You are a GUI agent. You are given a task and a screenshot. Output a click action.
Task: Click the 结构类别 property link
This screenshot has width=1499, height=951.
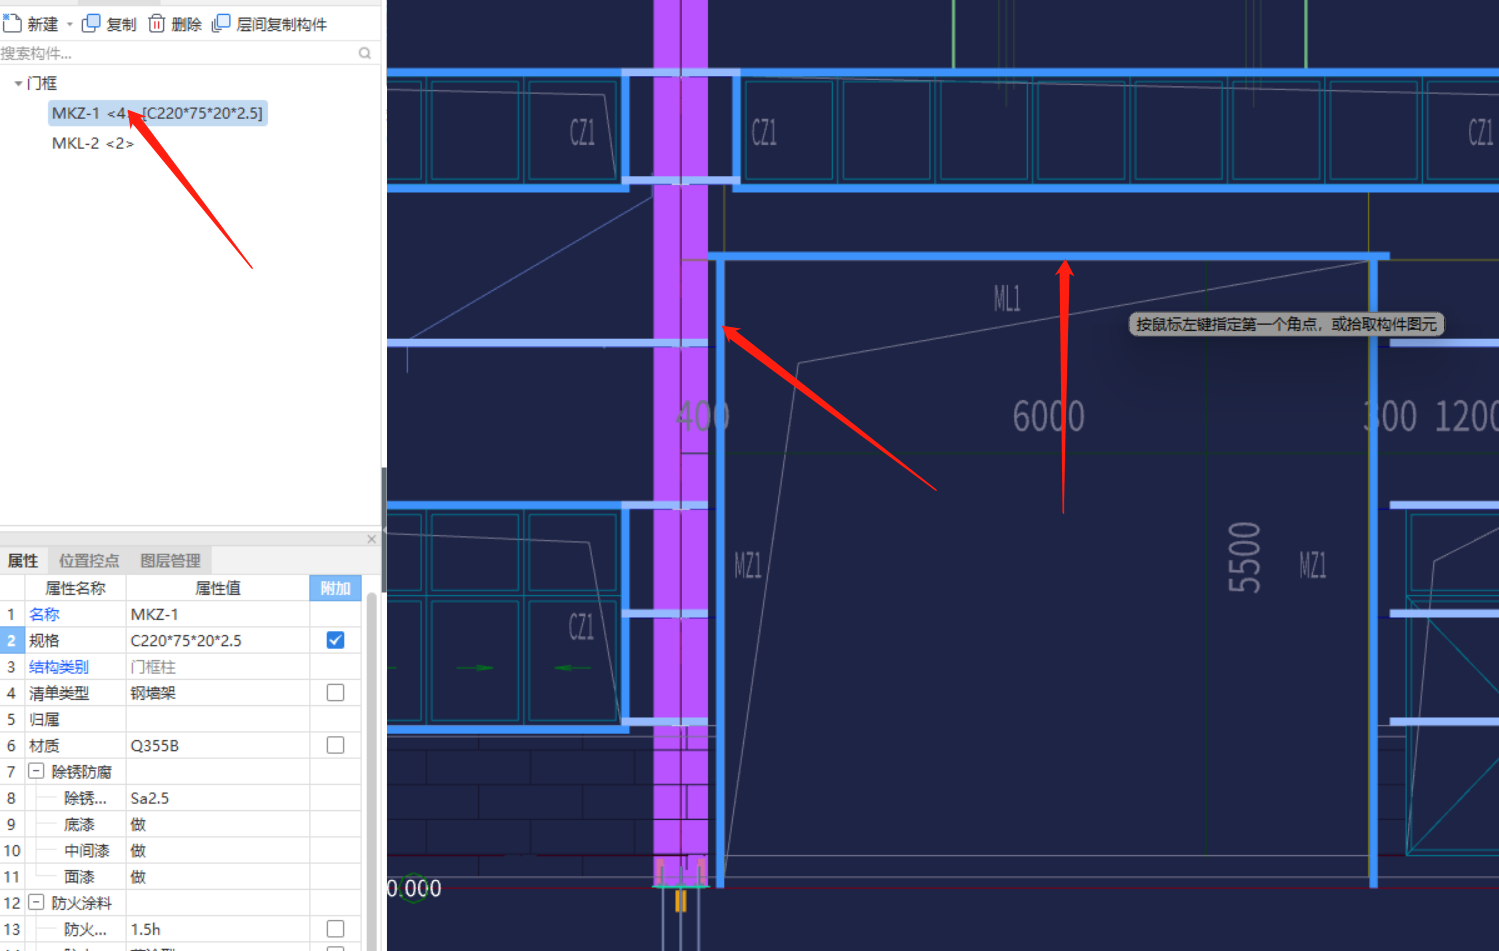coord(59,666)
